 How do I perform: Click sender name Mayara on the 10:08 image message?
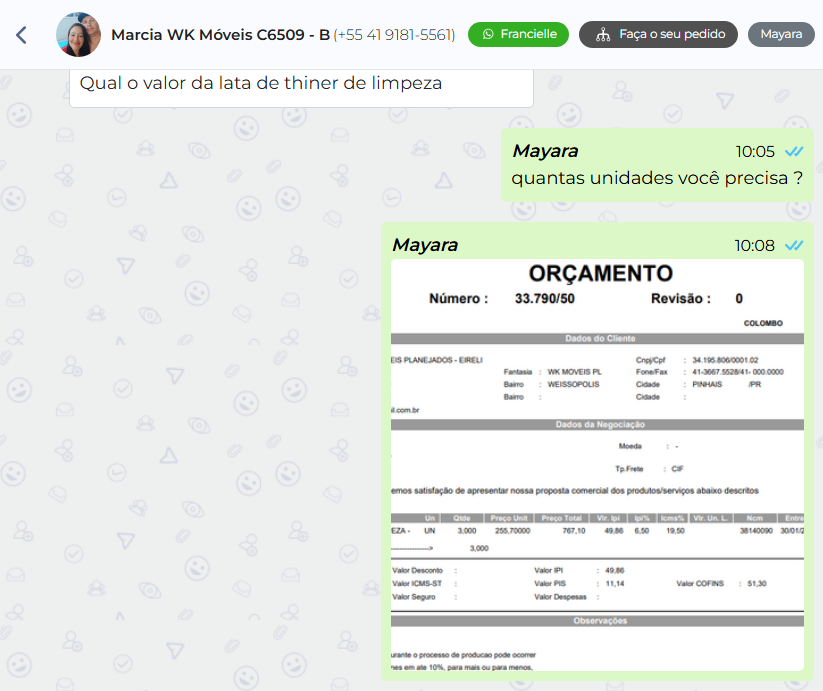click(x=425, y=245)
